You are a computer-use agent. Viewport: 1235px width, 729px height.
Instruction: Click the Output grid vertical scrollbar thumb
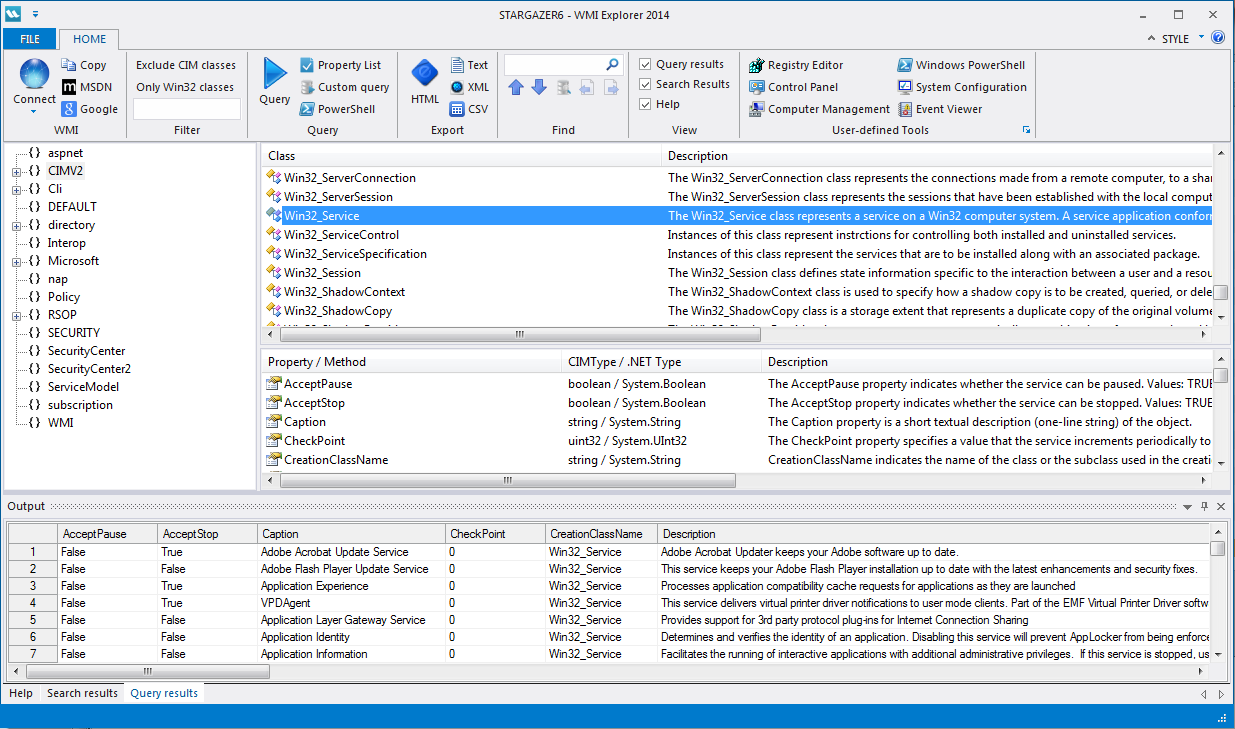(x=1217, y=549)
